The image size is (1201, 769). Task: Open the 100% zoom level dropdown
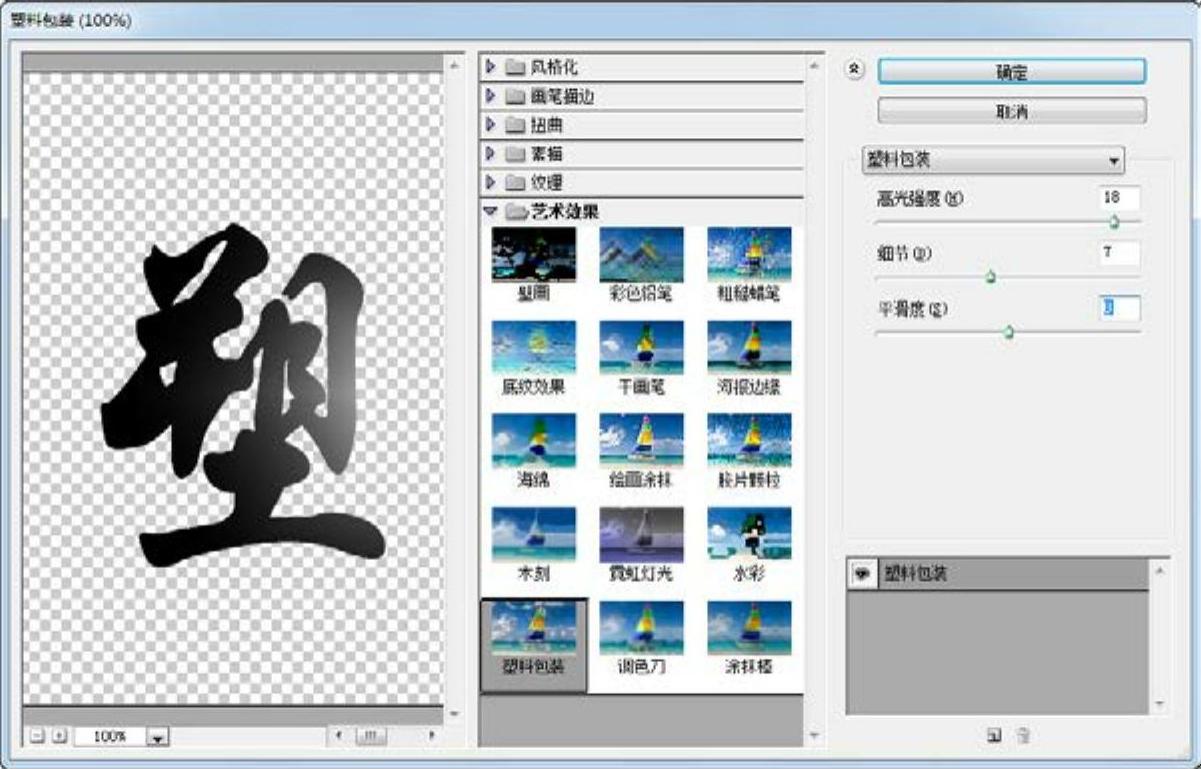click(159, 736)
